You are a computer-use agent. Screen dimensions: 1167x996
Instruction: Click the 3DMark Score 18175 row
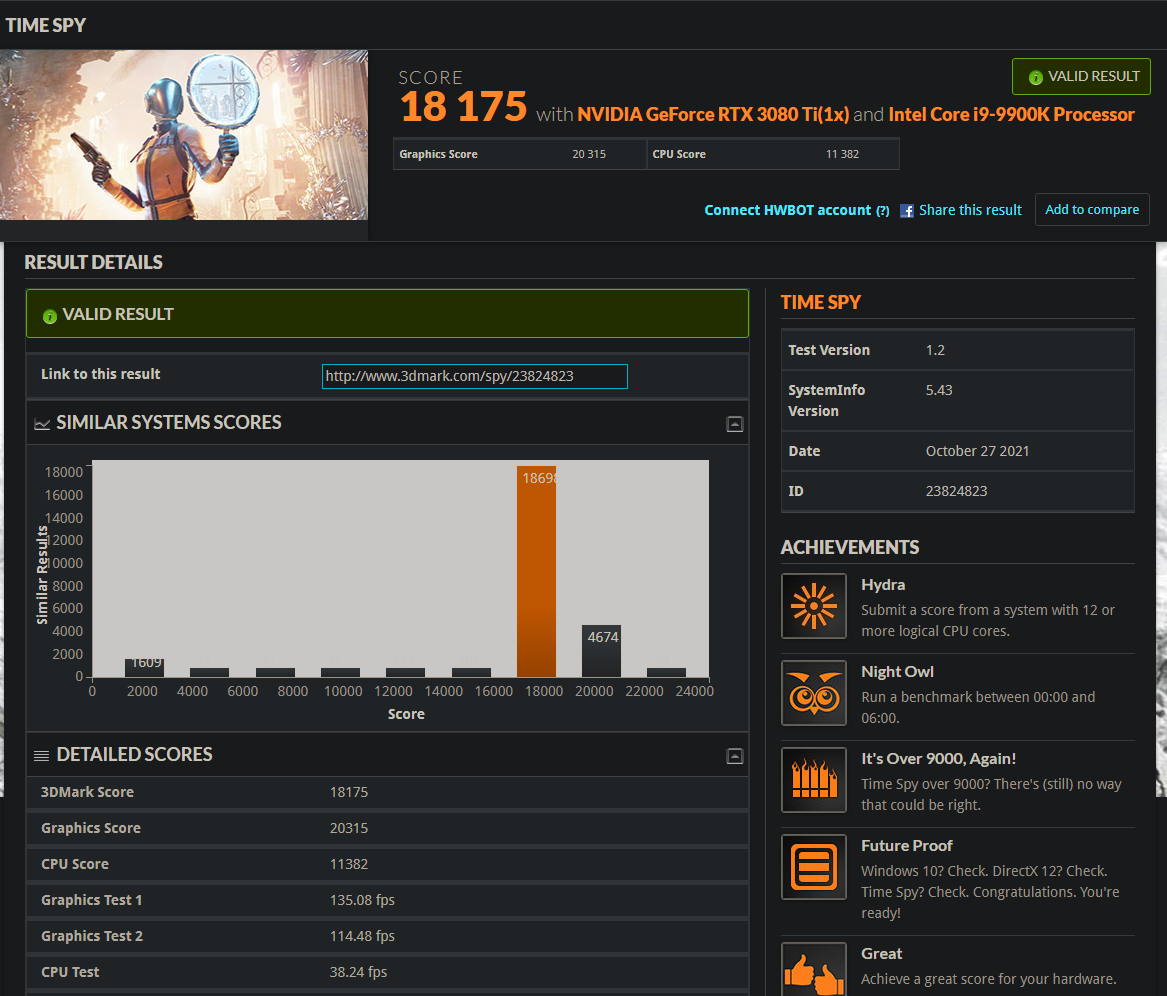pos(387,792)
